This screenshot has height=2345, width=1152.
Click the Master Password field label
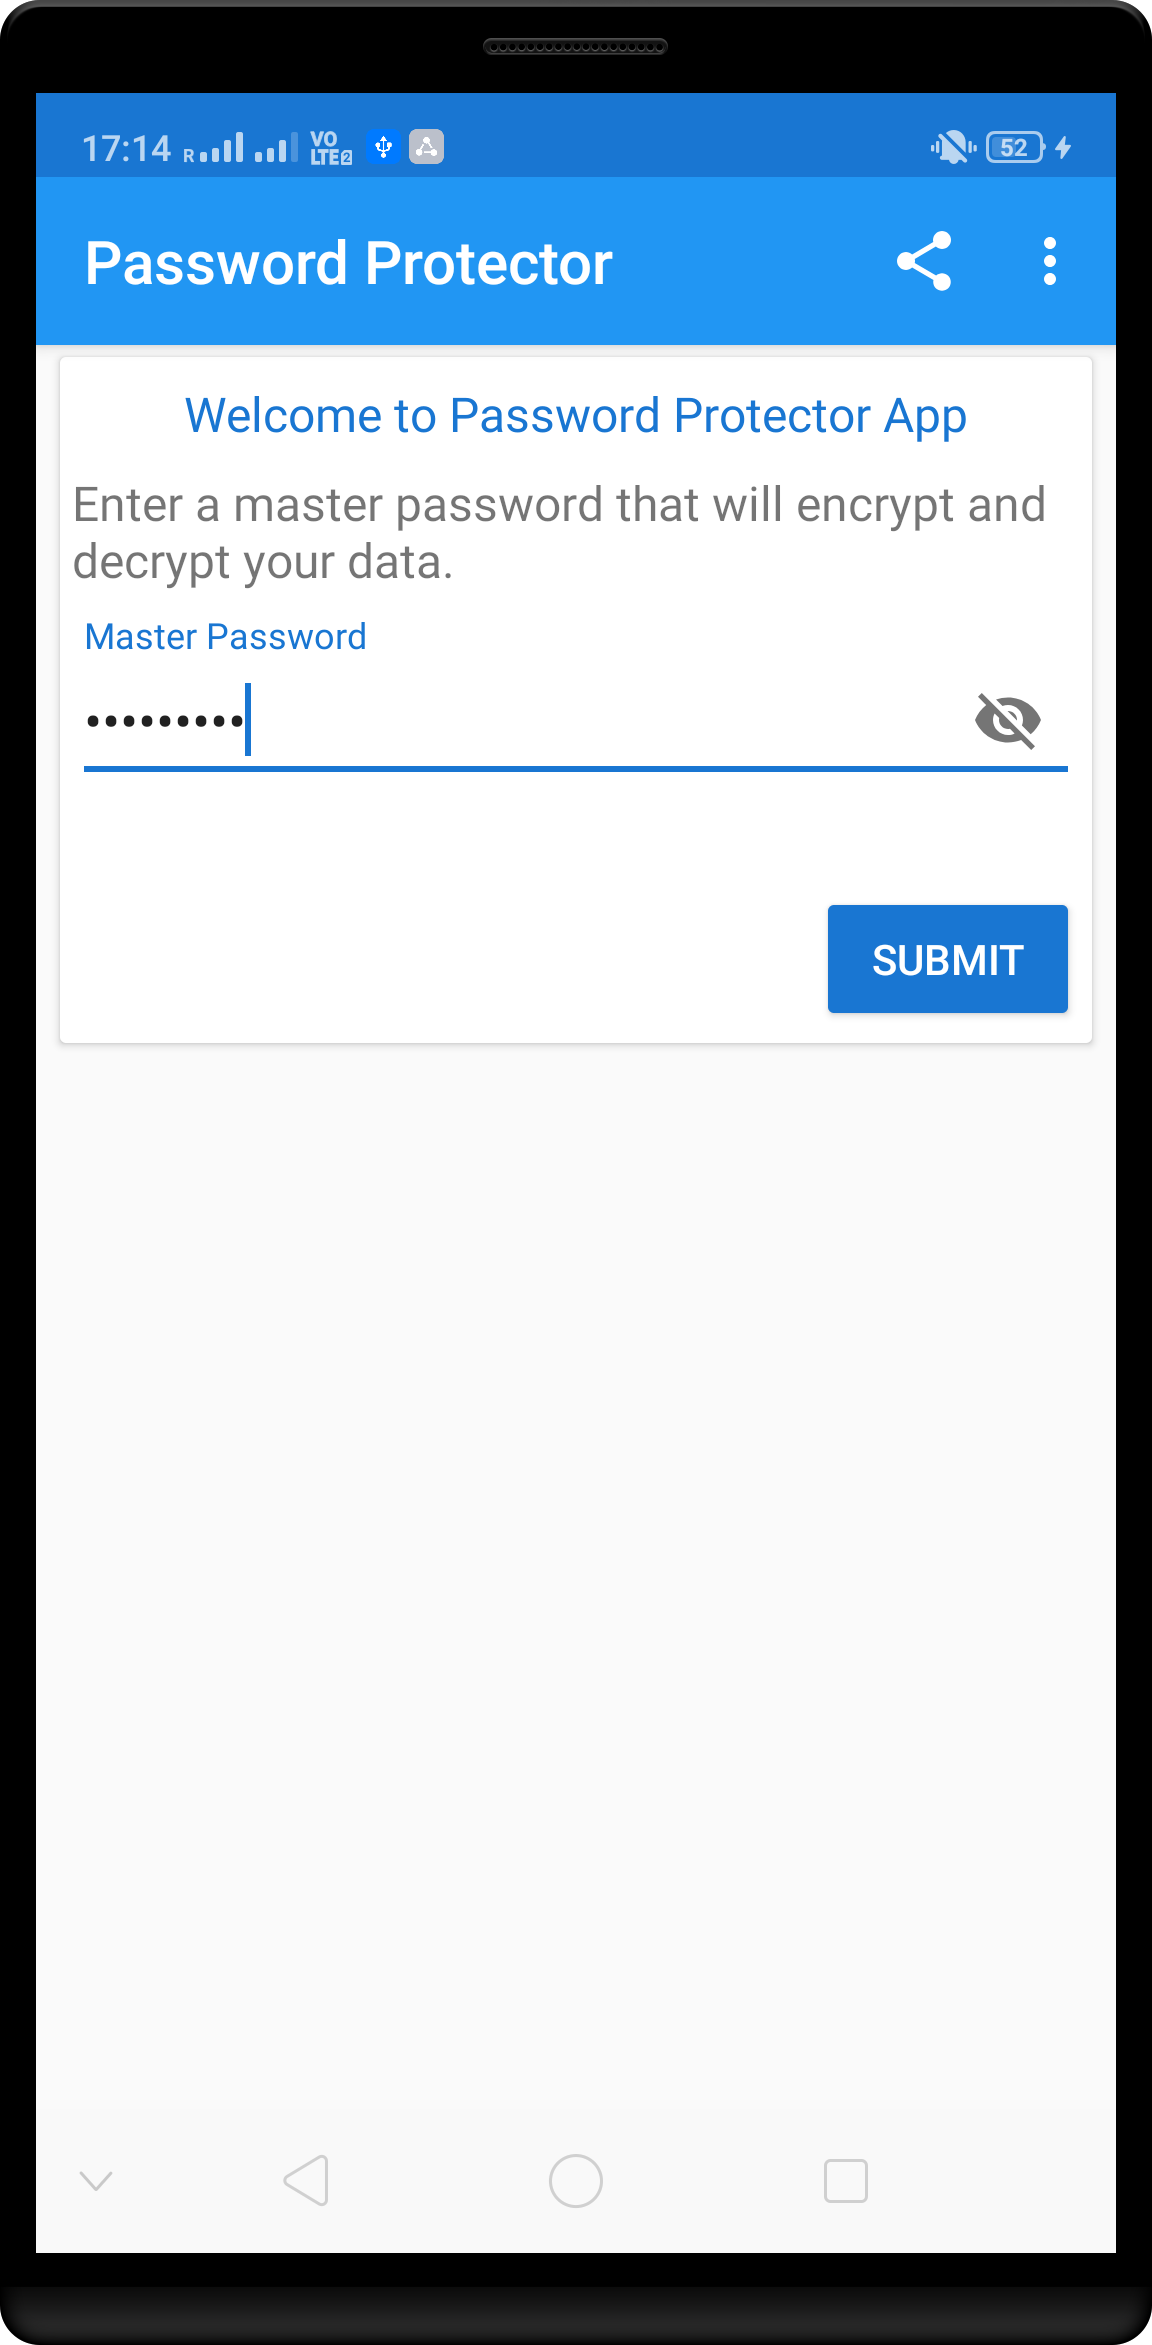pyautogui.click(x=226, y=637)
